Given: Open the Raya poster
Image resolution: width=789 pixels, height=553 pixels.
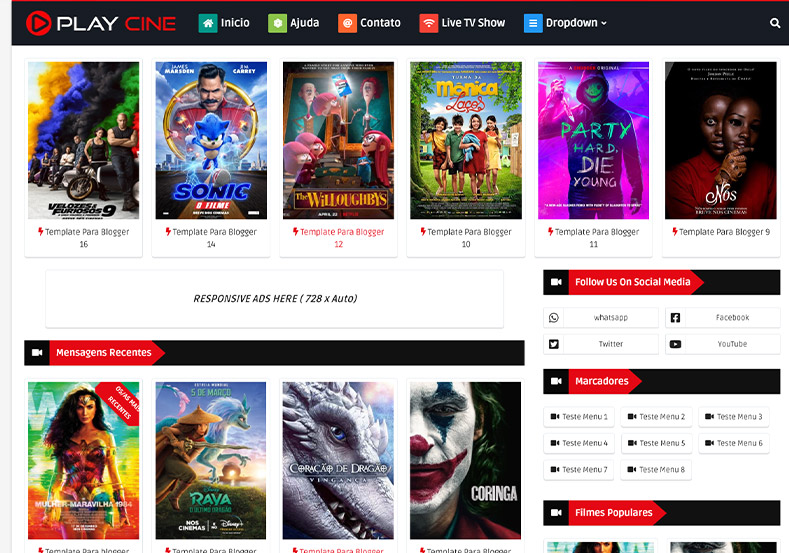Looking at the screenshot, I should (x=211, y=460).
